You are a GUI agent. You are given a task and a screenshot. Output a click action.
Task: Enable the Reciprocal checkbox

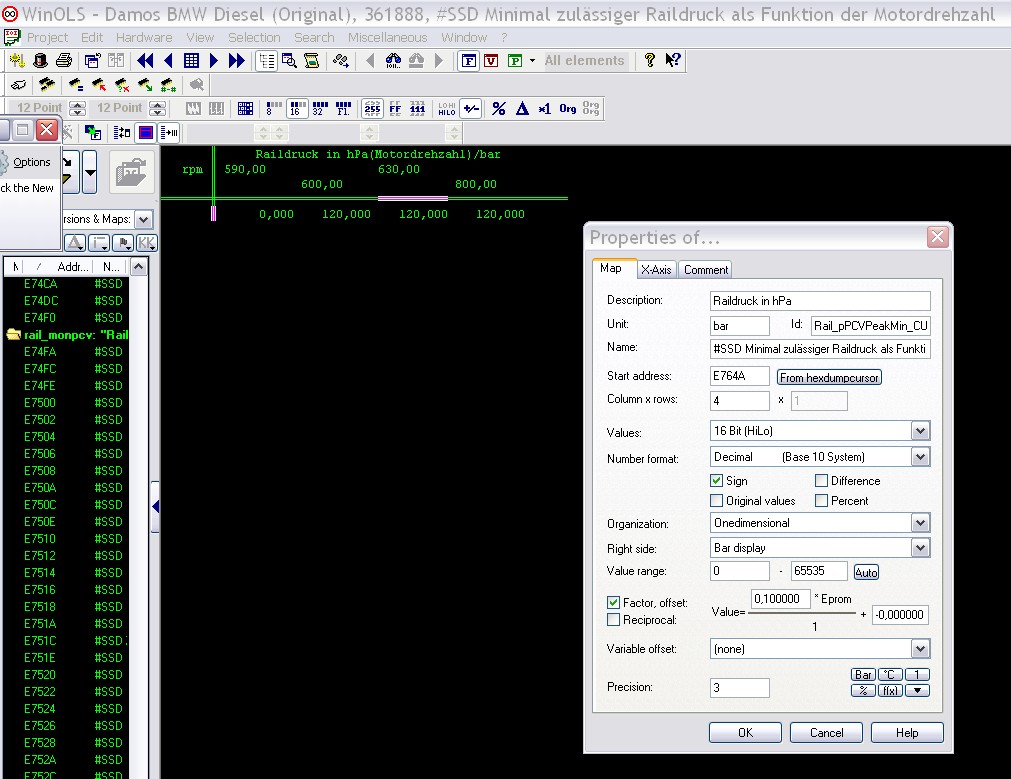click(x=613, y=620)
